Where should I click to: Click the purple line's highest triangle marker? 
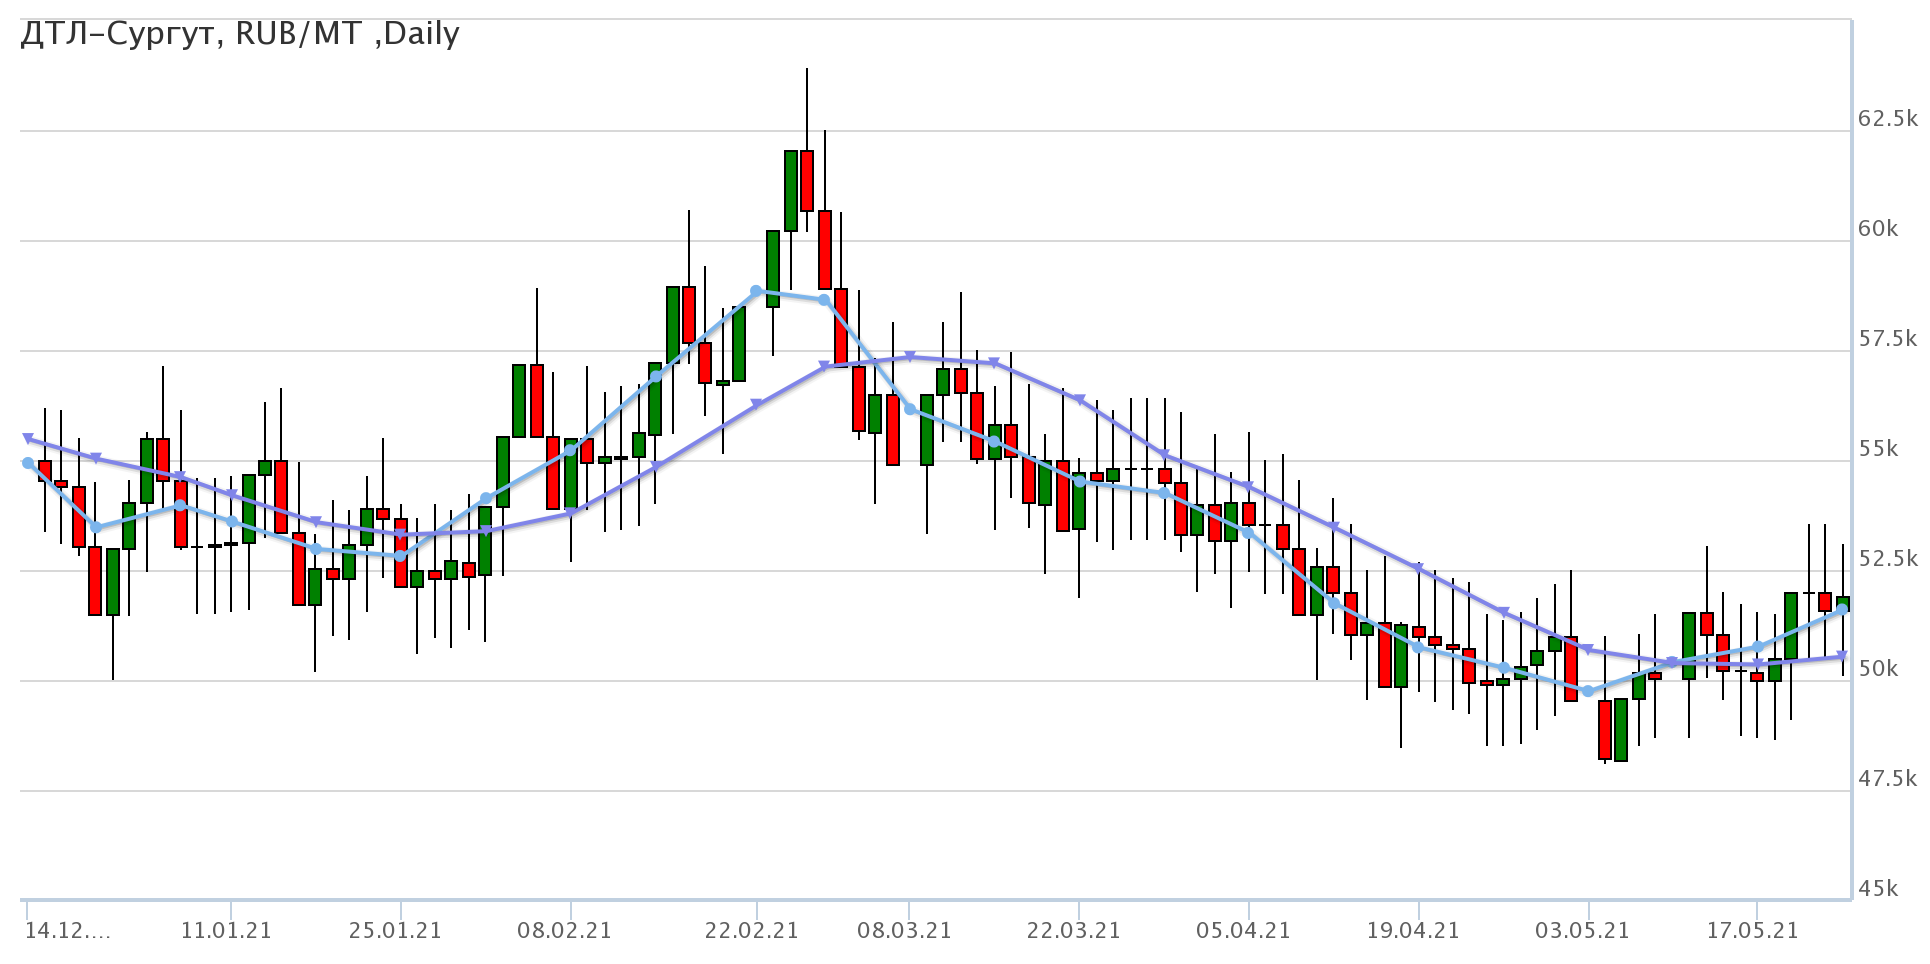tap(909, 356)
